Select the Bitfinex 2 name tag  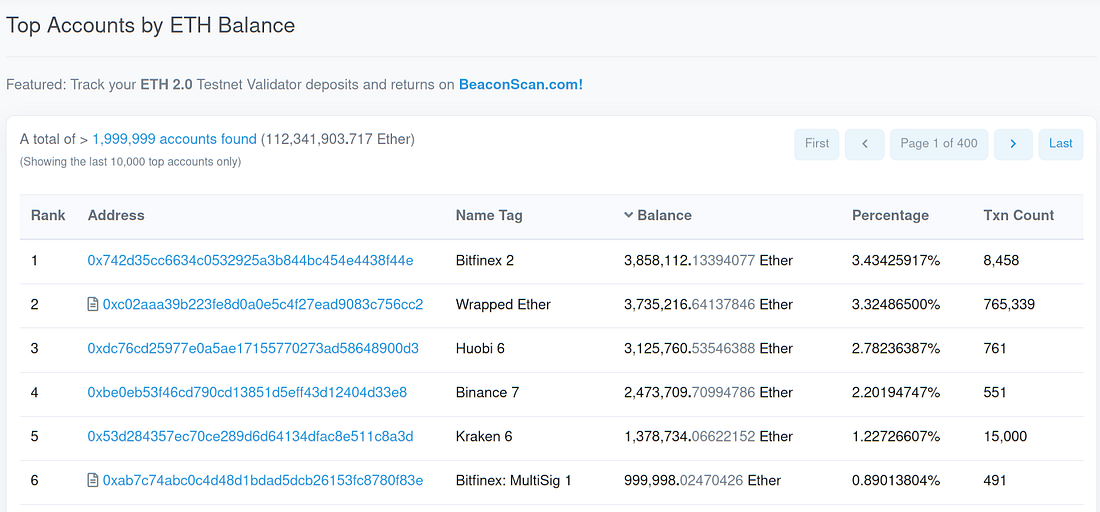[485, 261]
